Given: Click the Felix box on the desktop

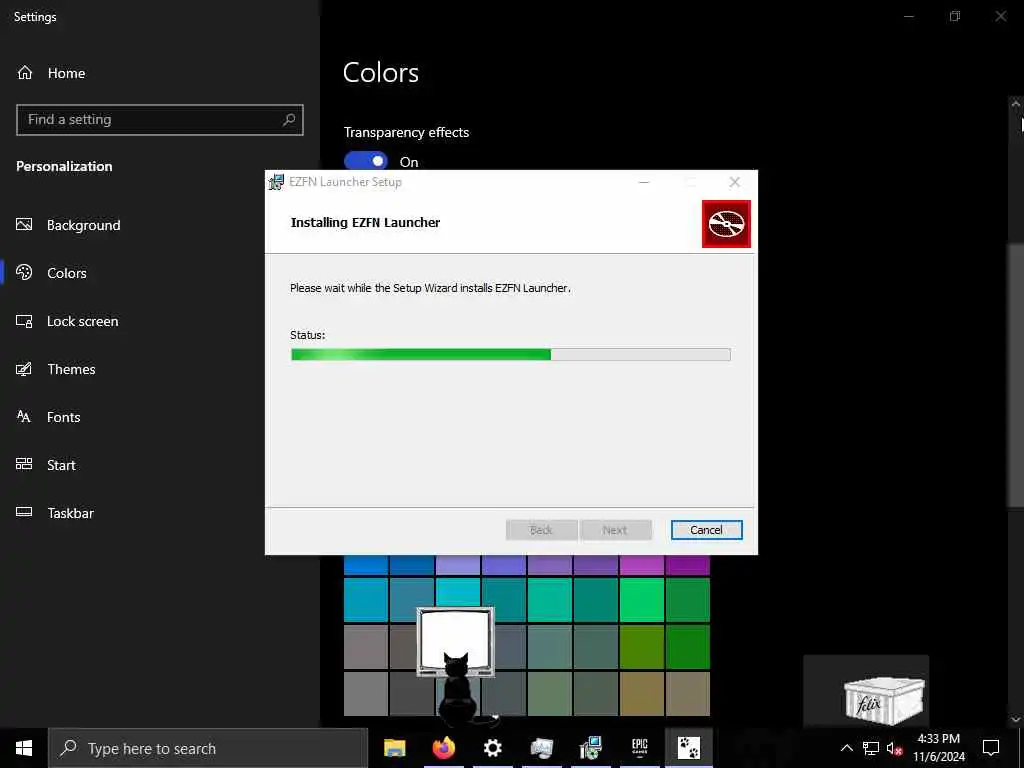Looking at the screenshot, I should click(x=884, y=700).
